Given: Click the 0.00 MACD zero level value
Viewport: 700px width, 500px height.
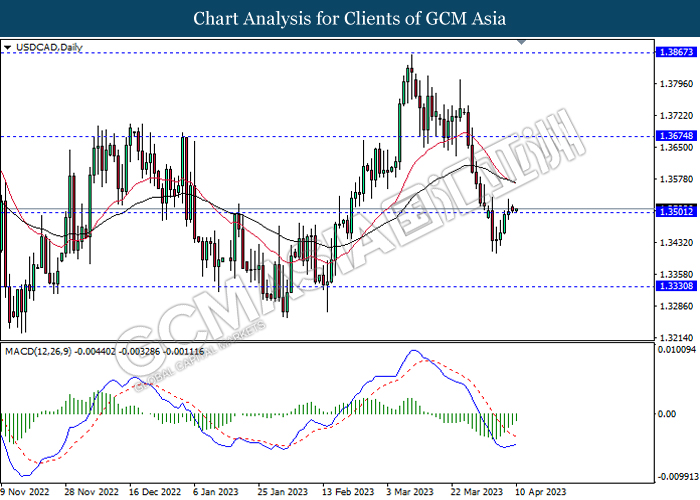Looking at the screenshot, I should [667, 414].
